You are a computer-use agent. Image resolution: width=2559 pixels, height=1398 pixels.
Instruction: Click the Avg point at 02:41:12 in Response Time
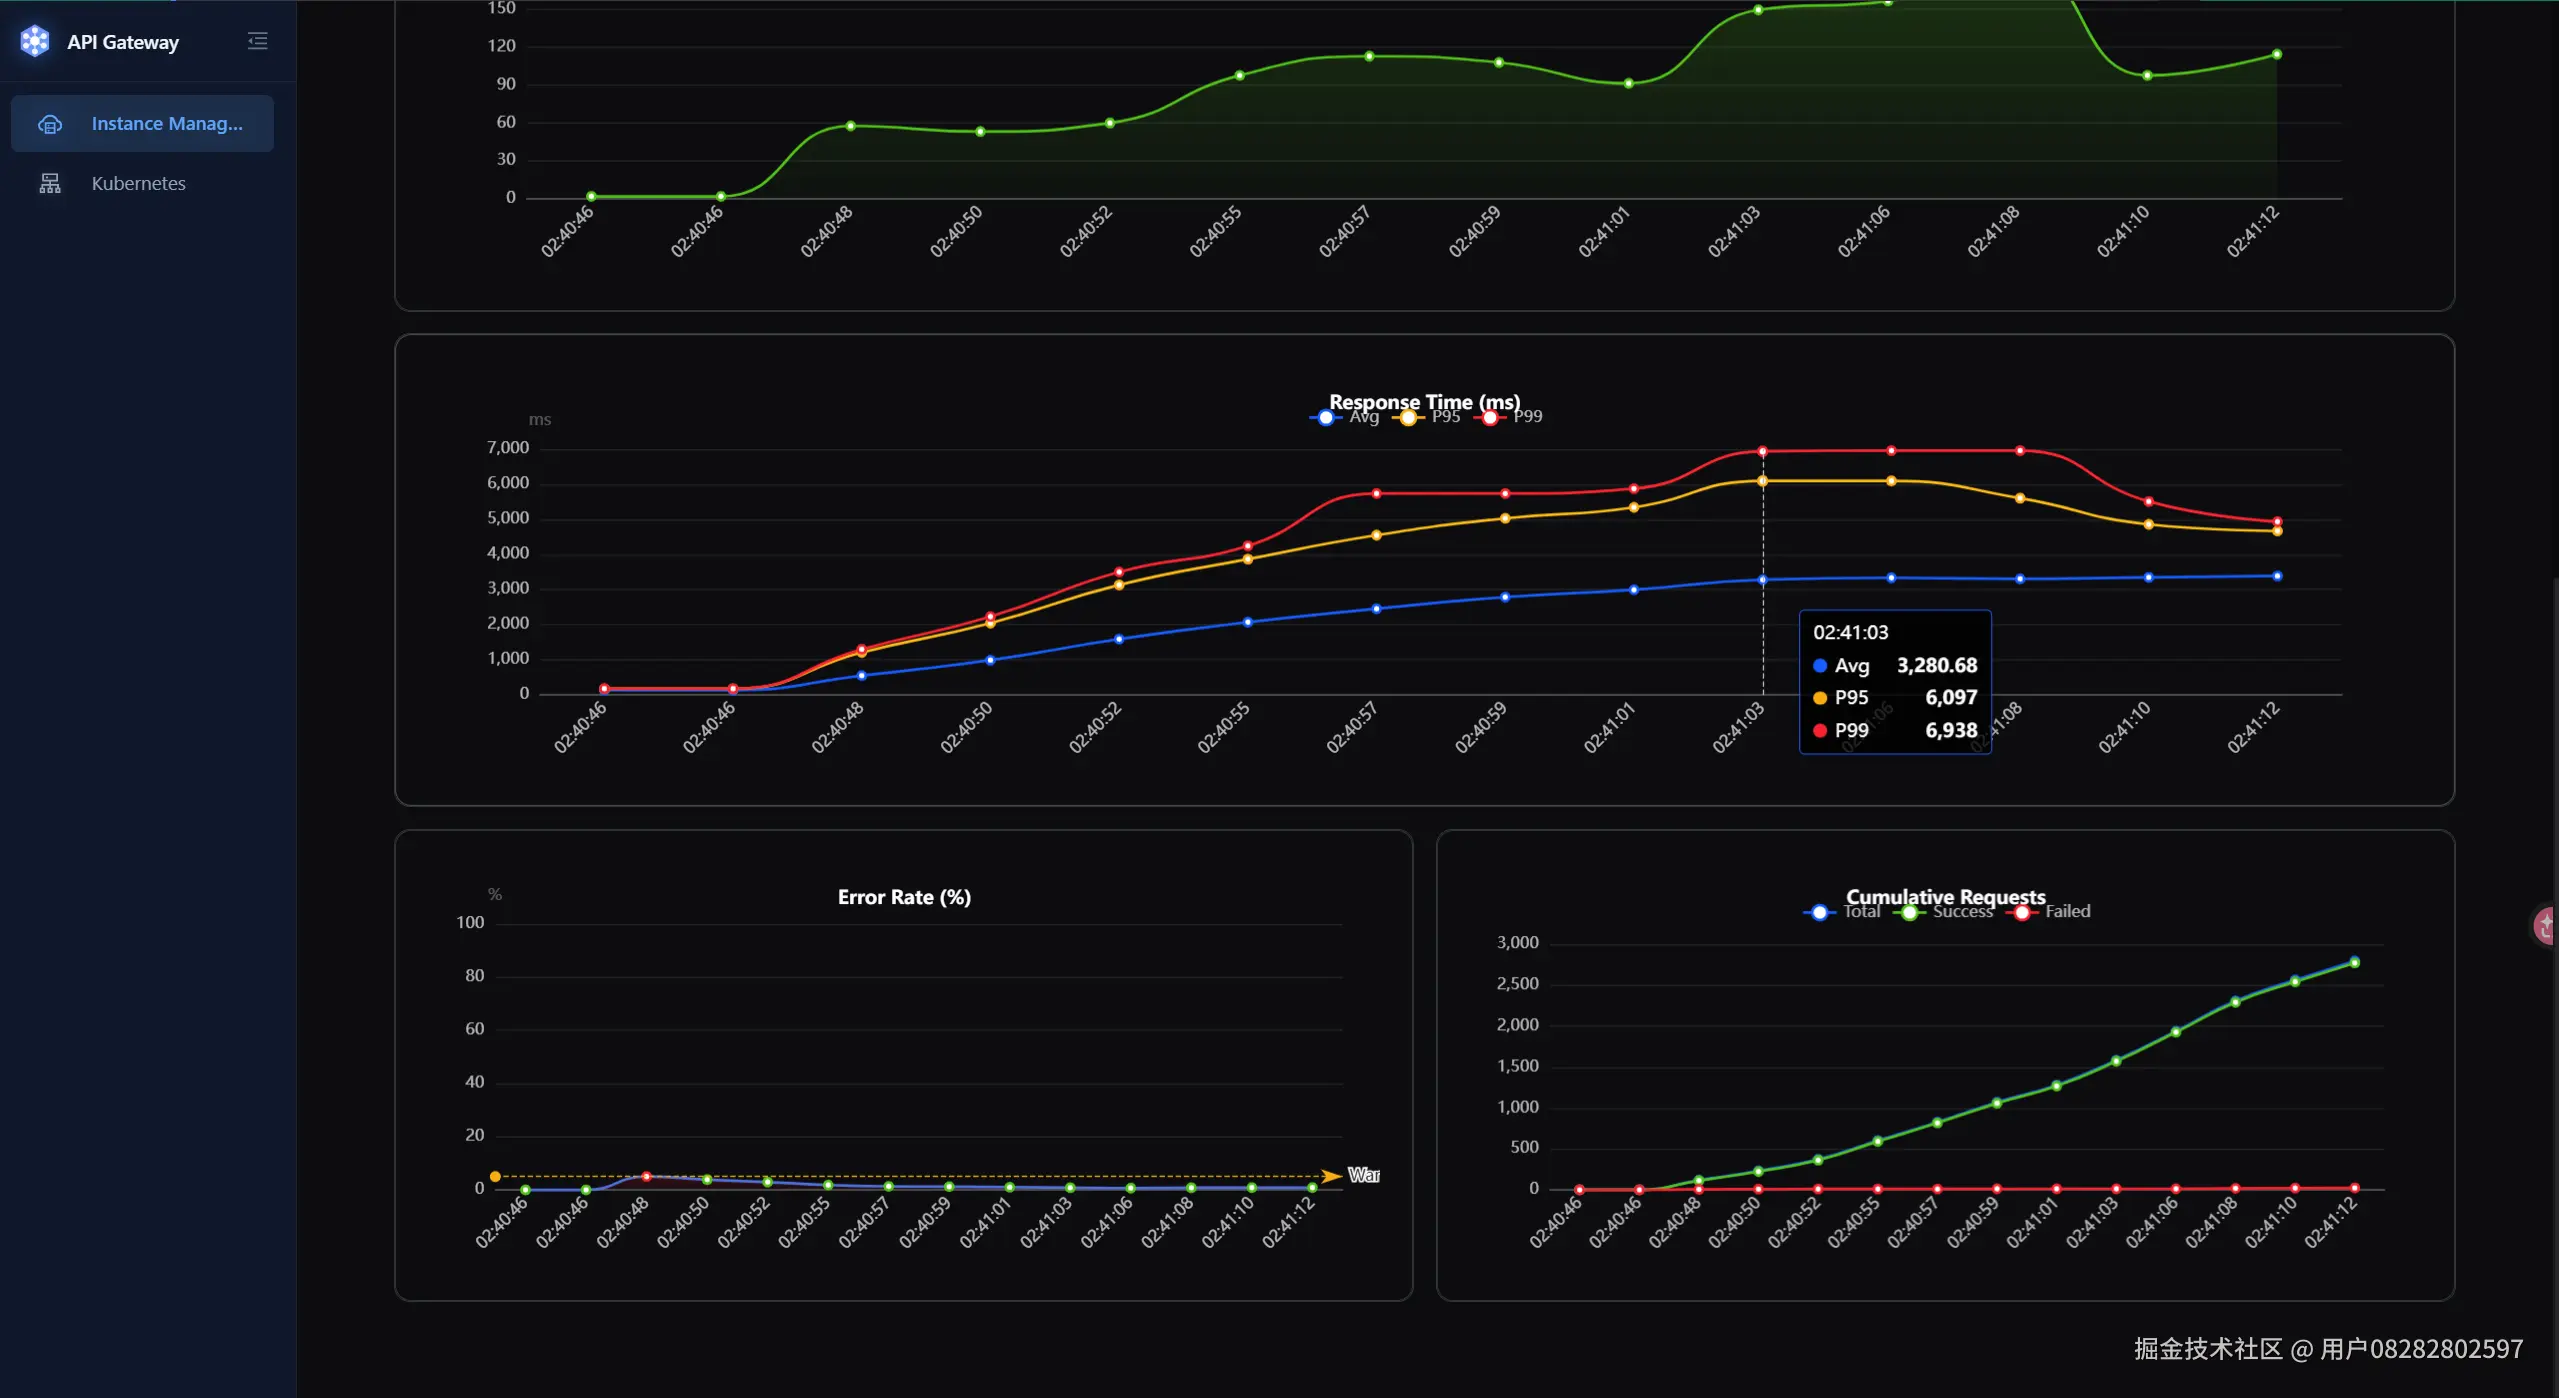tap(2278, 577)
